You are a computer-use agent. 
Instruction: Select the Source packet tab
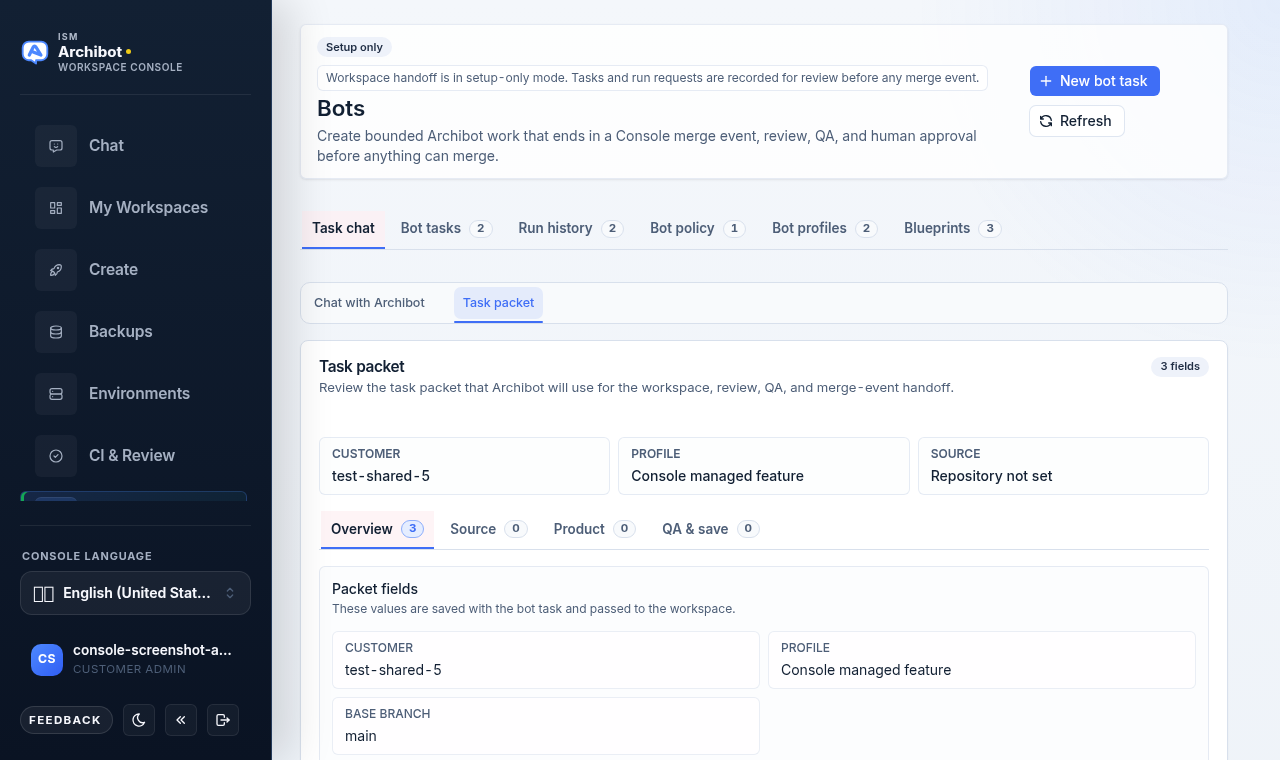pos(488,529)
